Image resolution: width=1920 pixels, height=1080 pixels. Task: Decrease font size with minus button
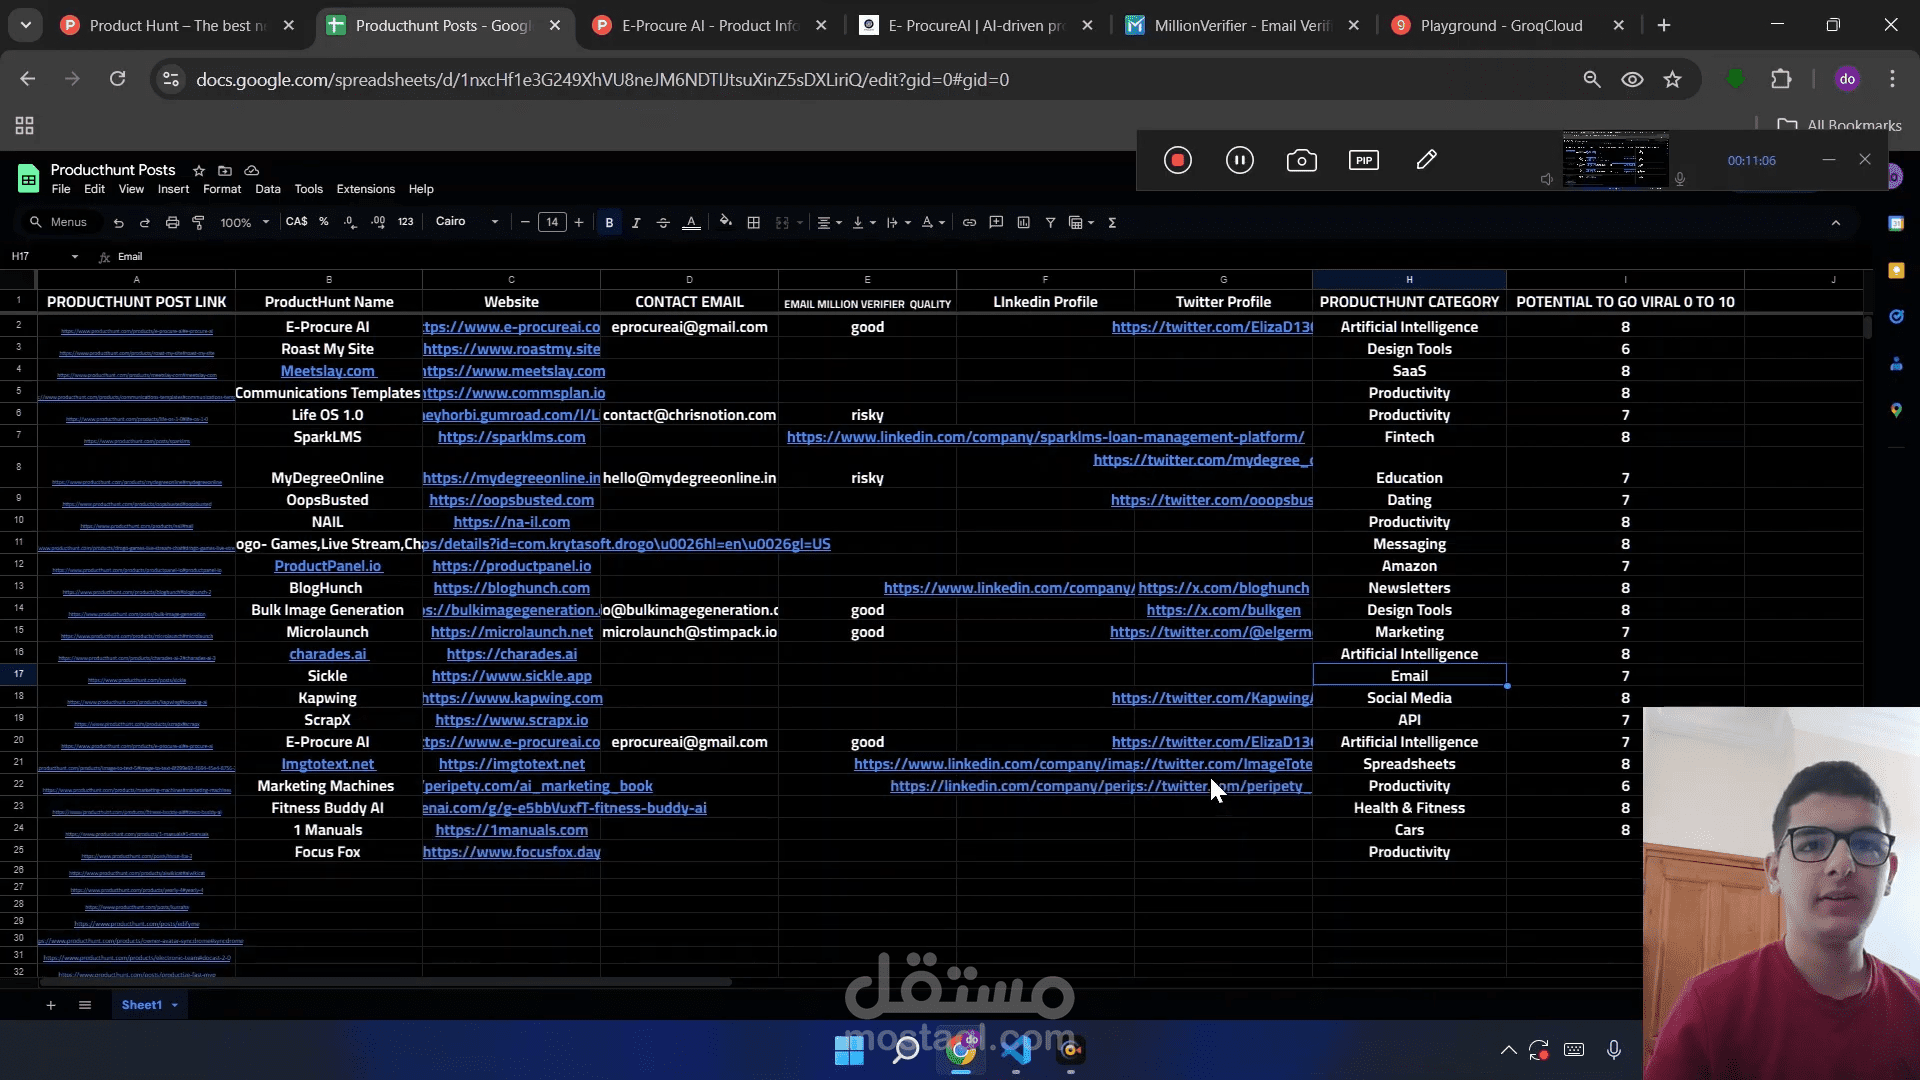point(525,222)
